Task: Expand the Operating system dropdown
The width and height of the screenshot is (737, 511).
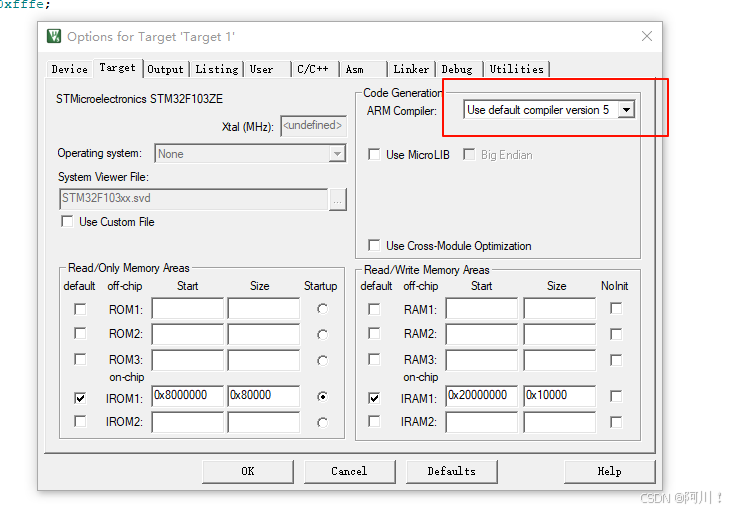Action: point(337,154)
